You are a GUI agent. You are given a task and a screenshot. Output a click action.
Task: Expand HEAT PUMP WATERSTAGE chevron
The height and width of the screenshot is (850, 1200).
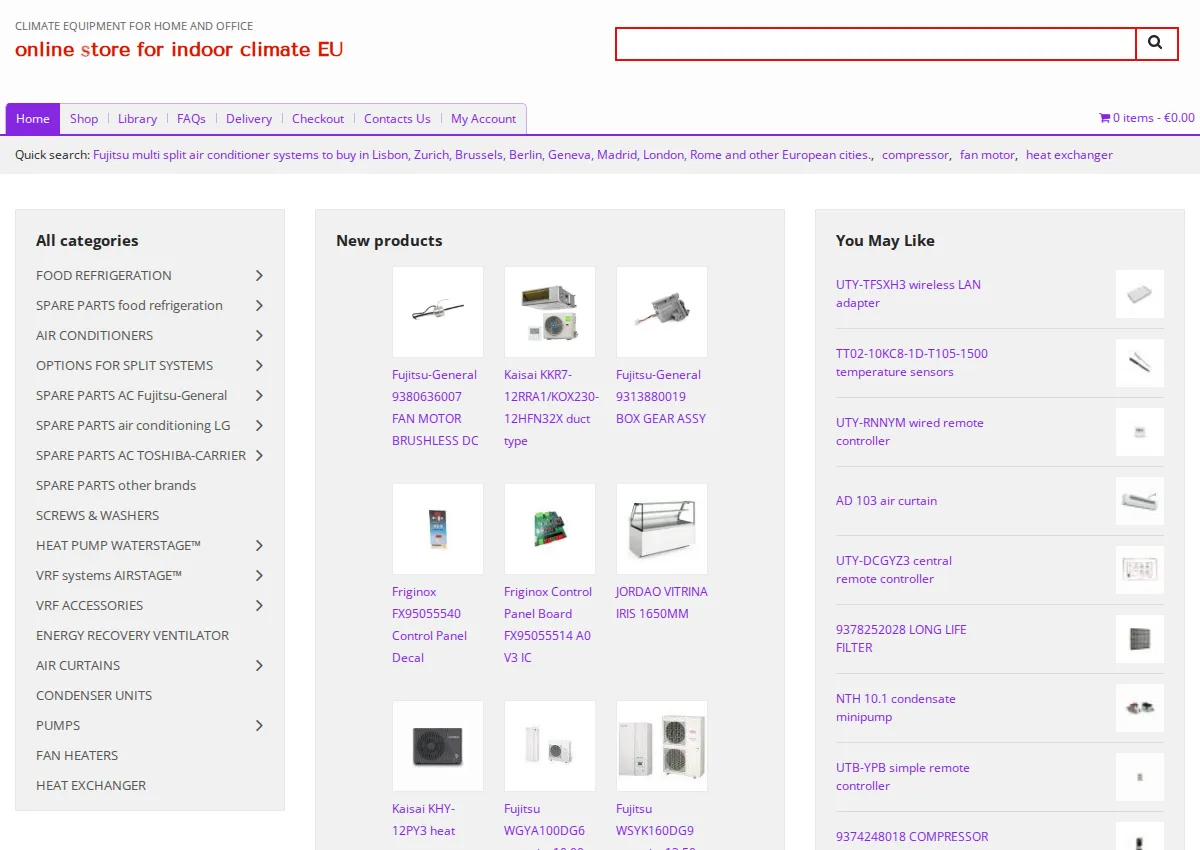click(x=259, y=545)
